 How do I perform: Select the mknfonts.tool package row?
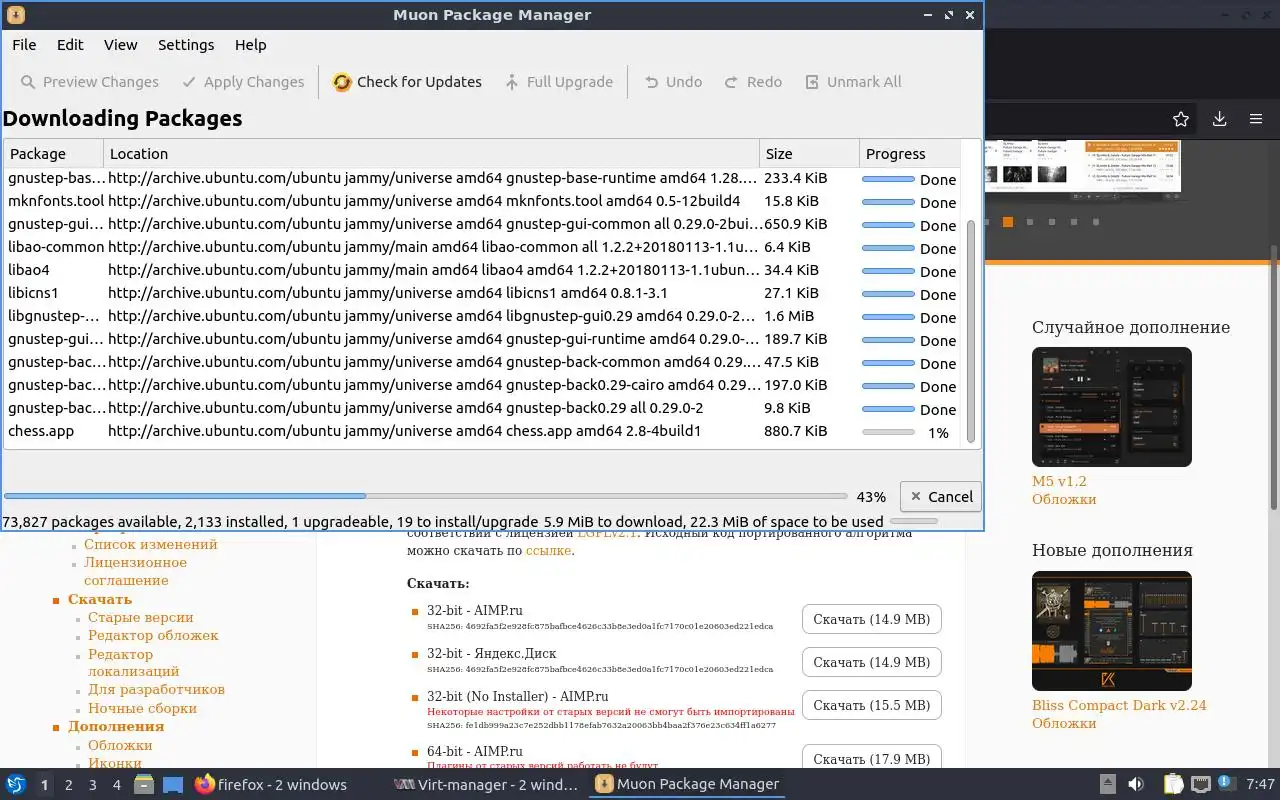[482, 201]
